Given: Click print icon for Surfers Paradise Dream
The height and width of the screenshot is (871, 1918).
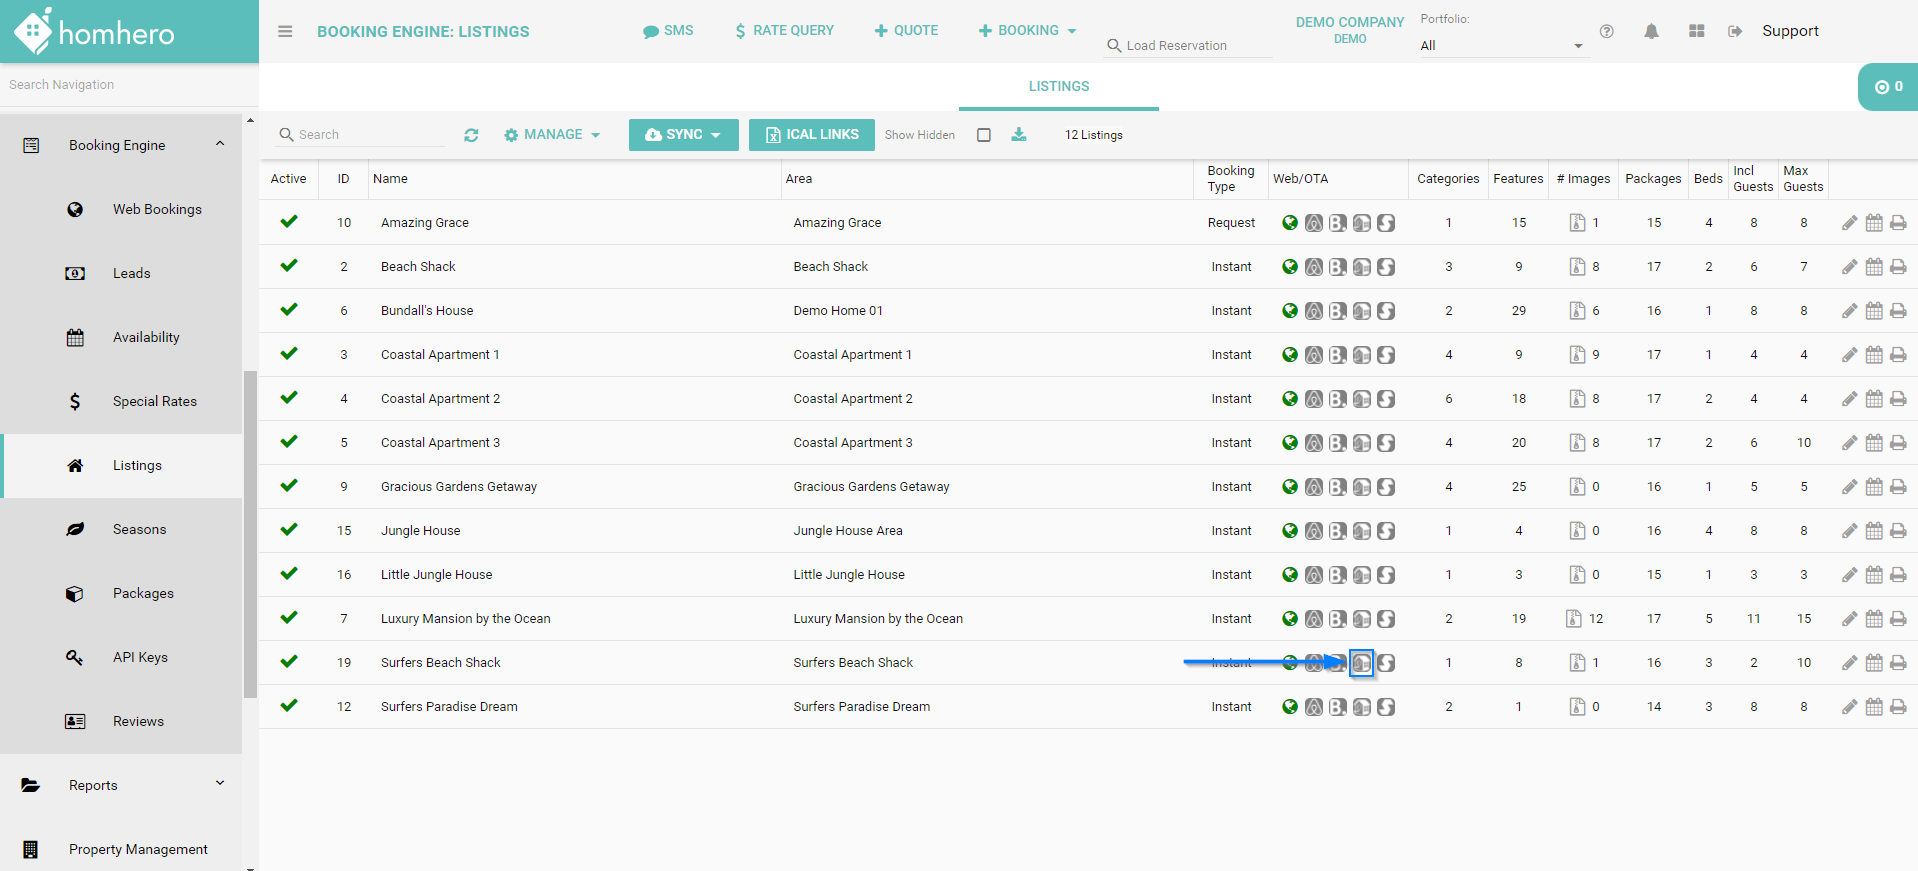Looking at the screenshot, I should 1898,707.
